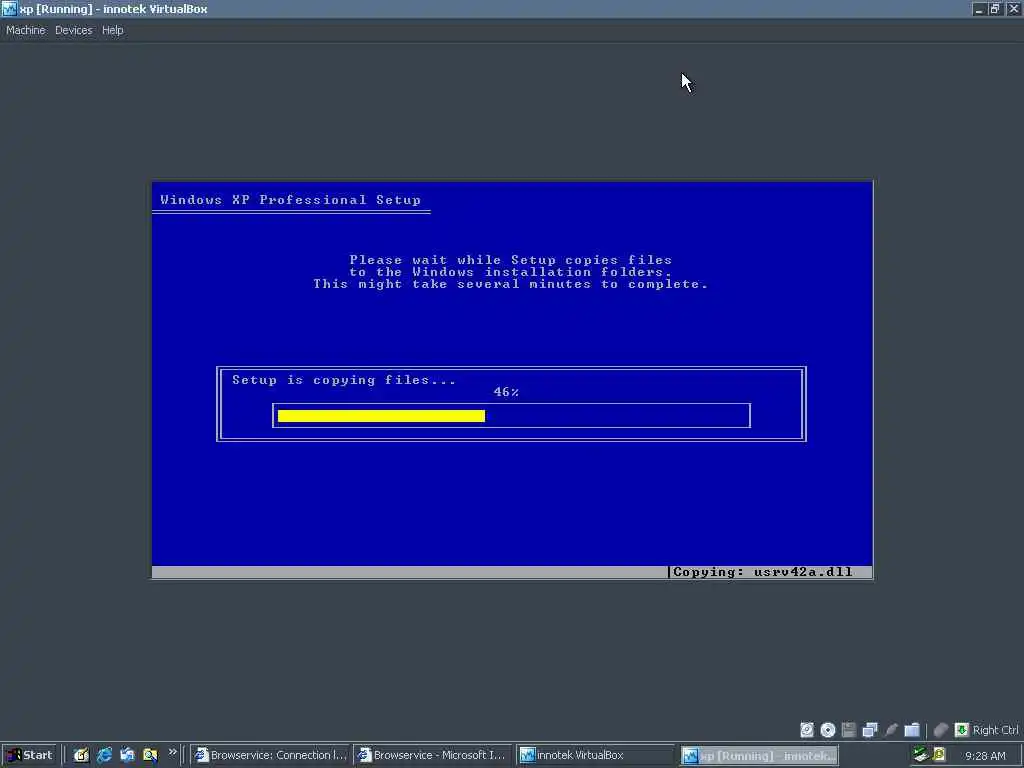1024x768 pixels.
Task: Open the search folder quick launch icon
Action: point(150,756)
